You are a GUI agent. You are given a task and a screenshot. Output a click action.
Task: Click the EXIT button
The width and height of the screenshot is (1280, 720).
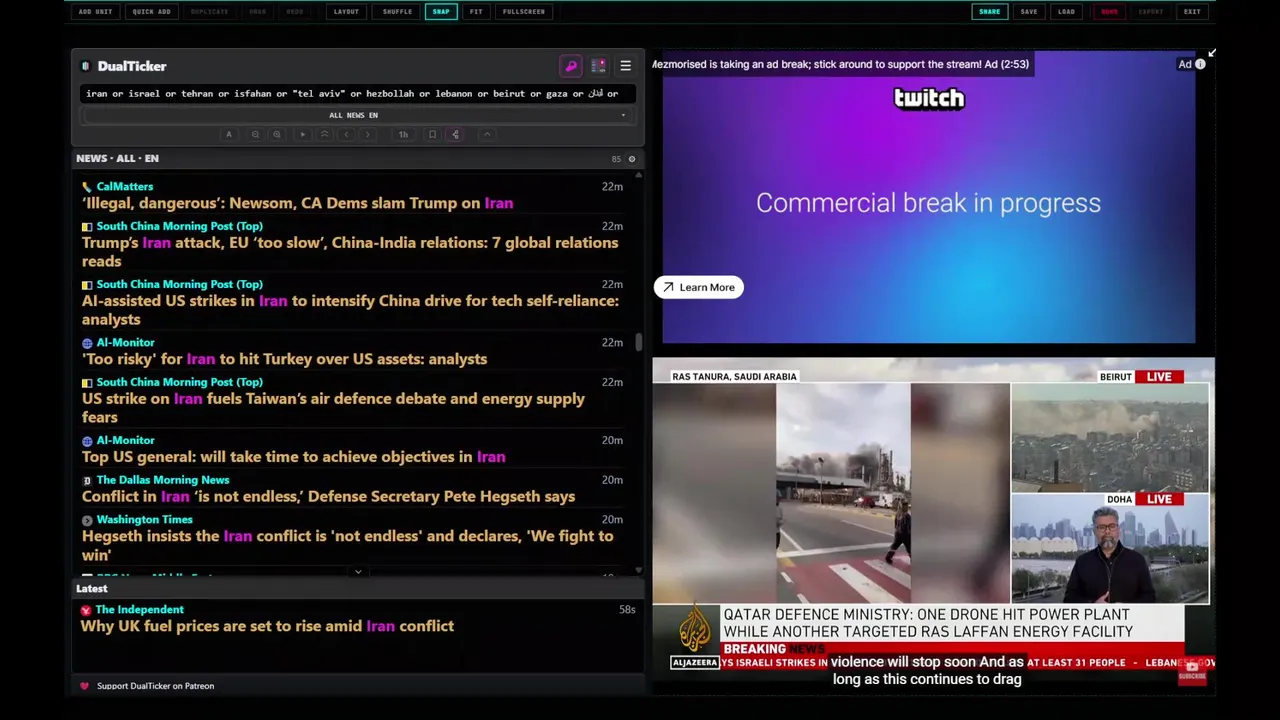(x=1192, y=12)
